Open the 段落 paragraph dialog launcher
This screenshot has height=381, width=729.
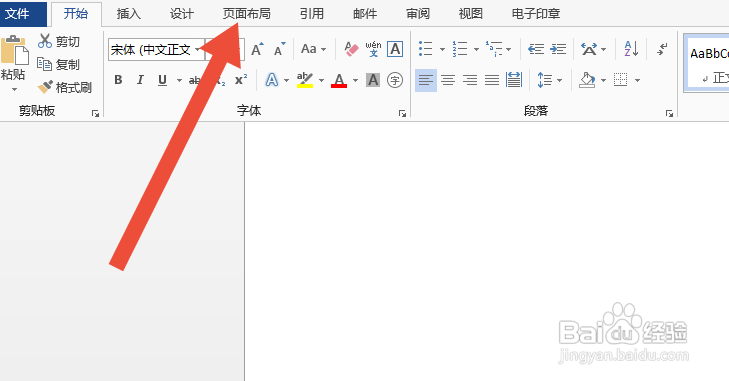coord(669,113)
